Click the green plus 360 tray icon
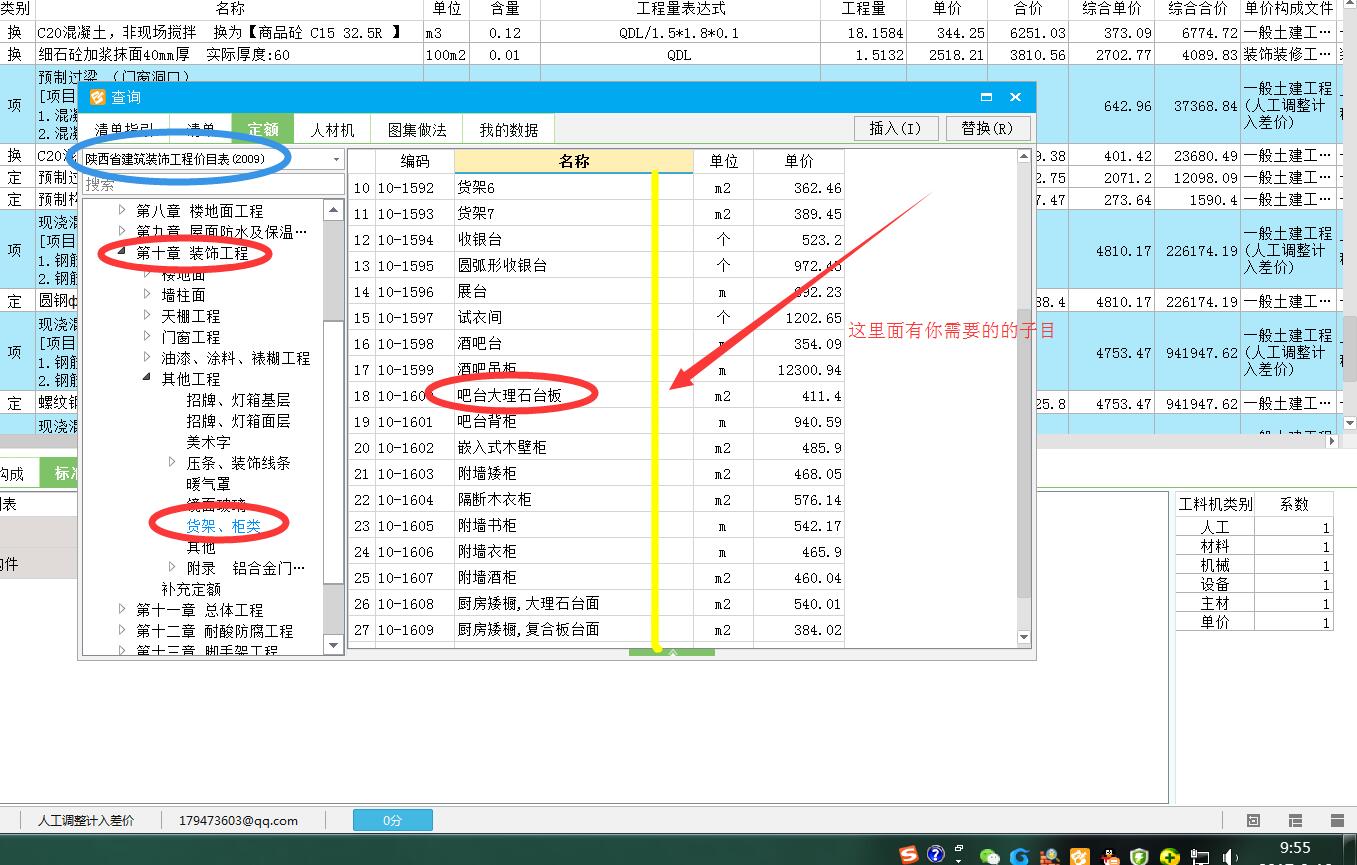This screenshot has width=1357, height=865. coord(1170,857)
